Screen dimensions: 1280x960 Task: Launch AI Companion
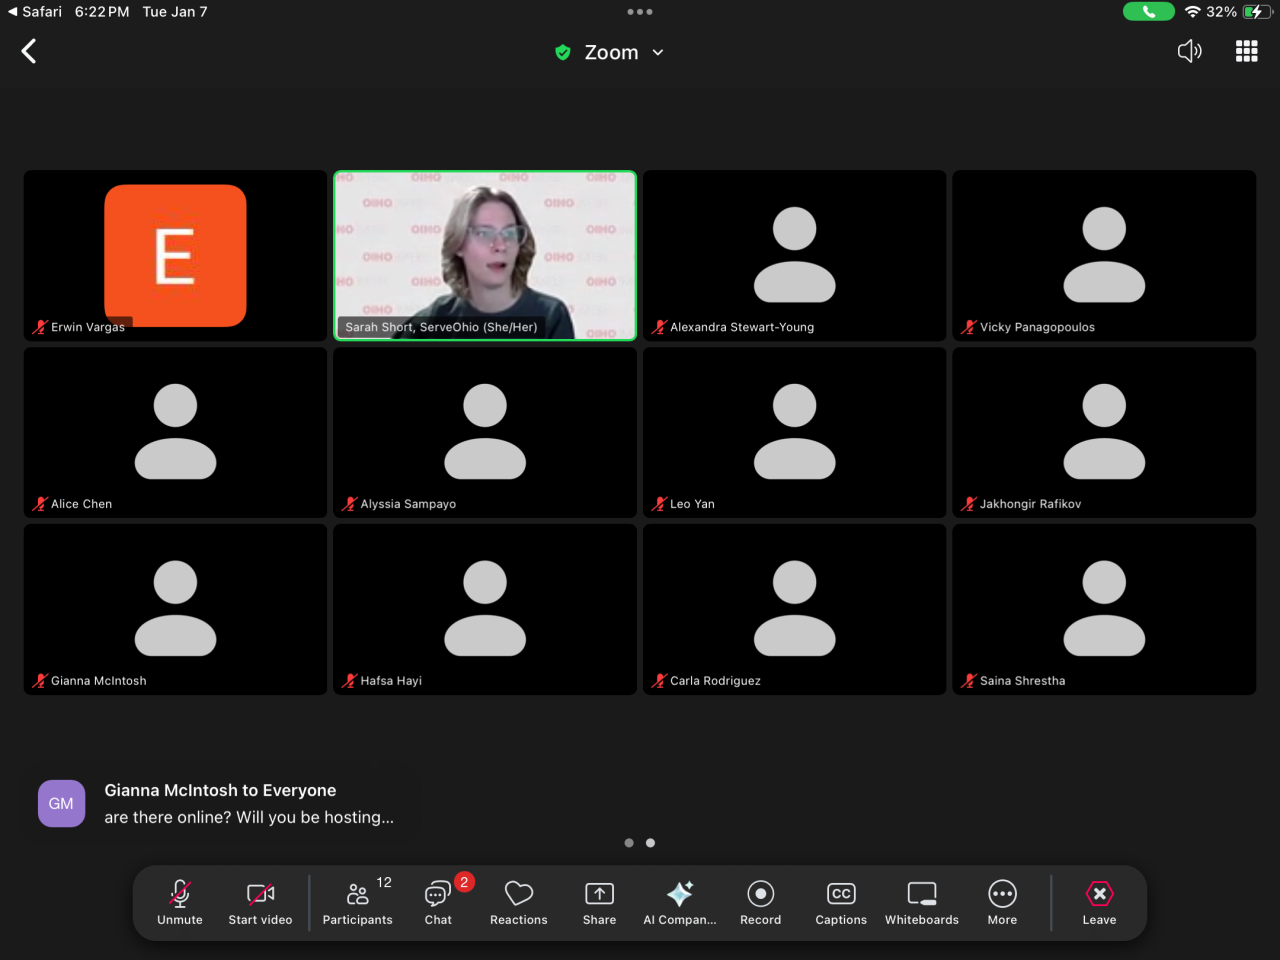[x=680, y=902]
